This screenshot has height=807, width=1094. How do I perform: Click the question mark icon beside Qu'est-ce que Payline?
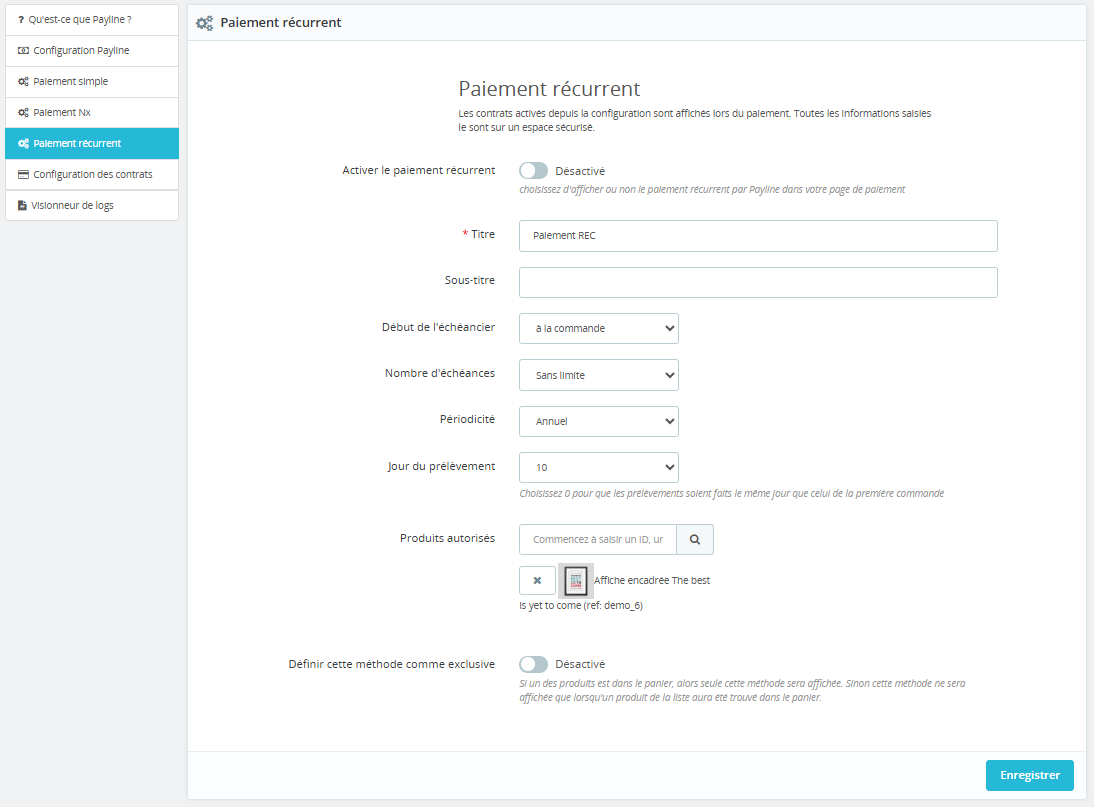[x=21, y=19]
